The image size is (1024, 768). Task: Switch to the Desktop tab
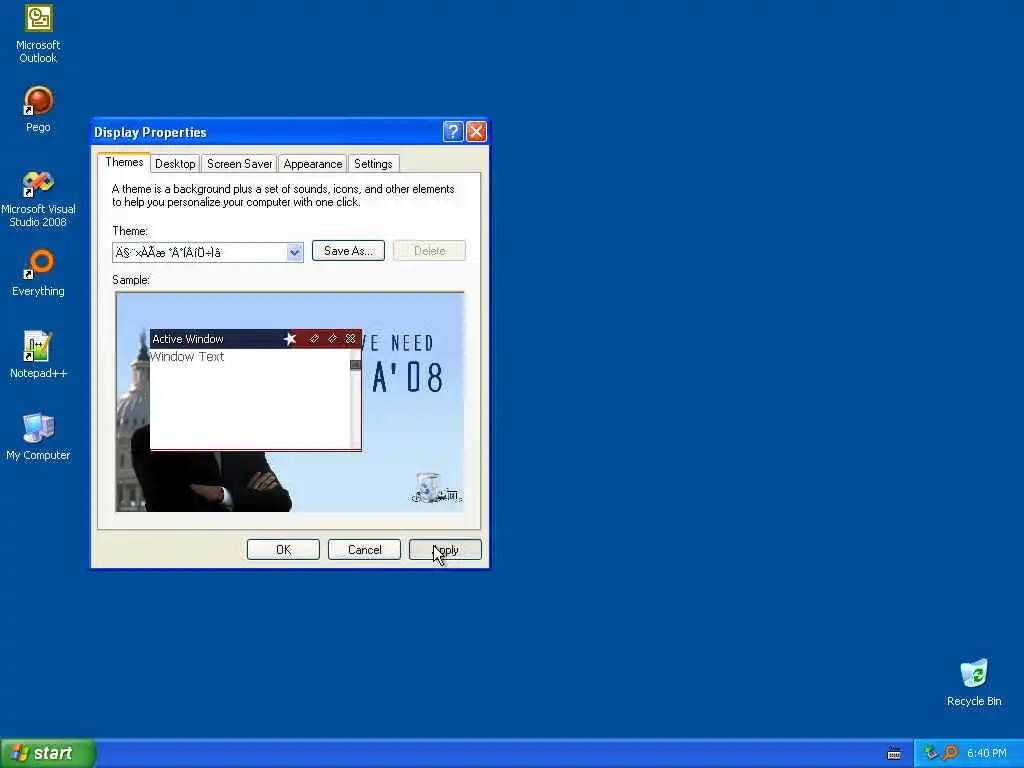(175, 164)
